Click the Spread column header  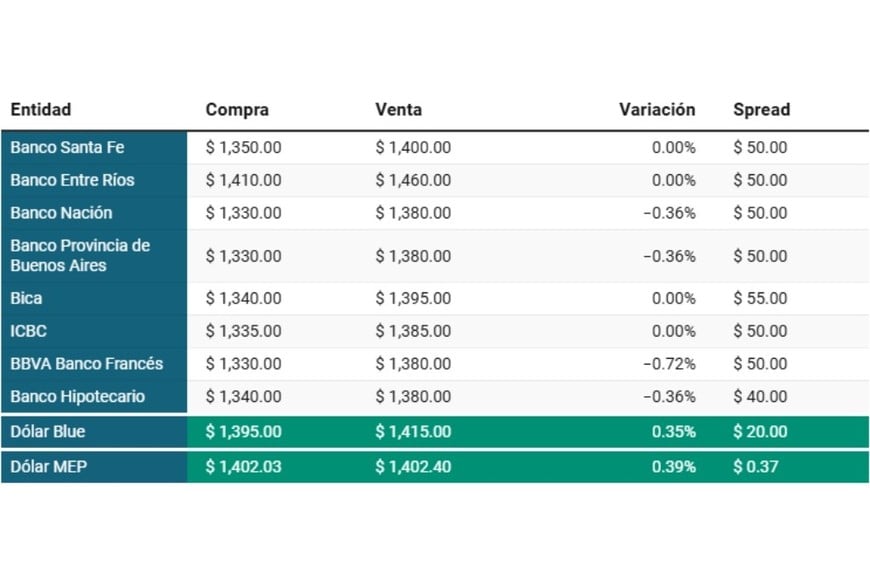(x=761, y=110)
